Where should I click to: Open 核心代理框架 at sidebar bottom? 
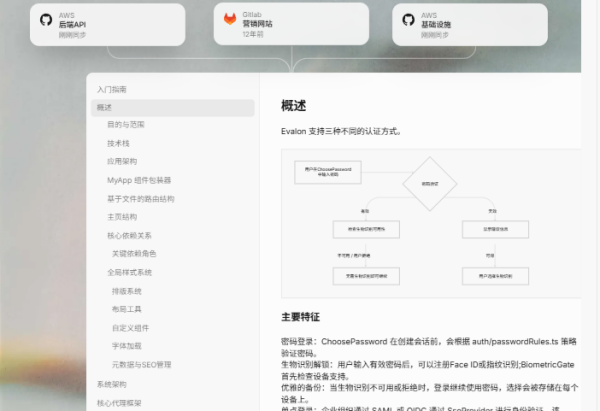click(x=119, y=403)
